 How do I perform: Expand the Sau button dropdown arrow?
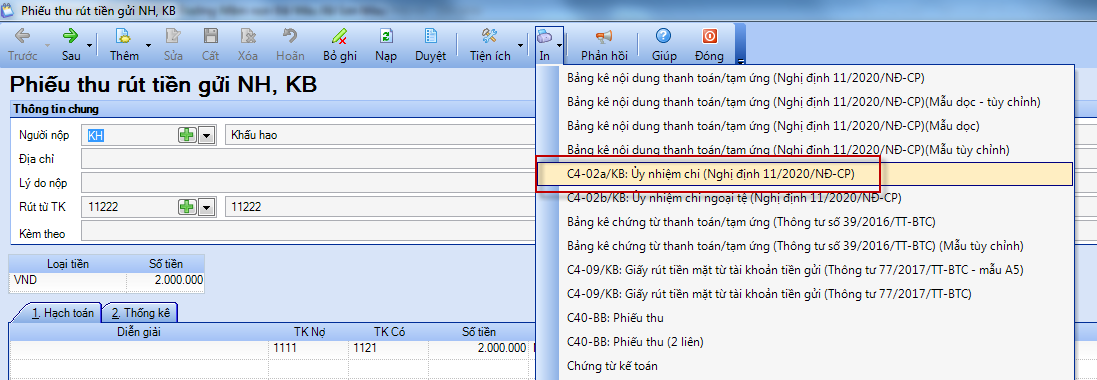click(x=90, y=45)
